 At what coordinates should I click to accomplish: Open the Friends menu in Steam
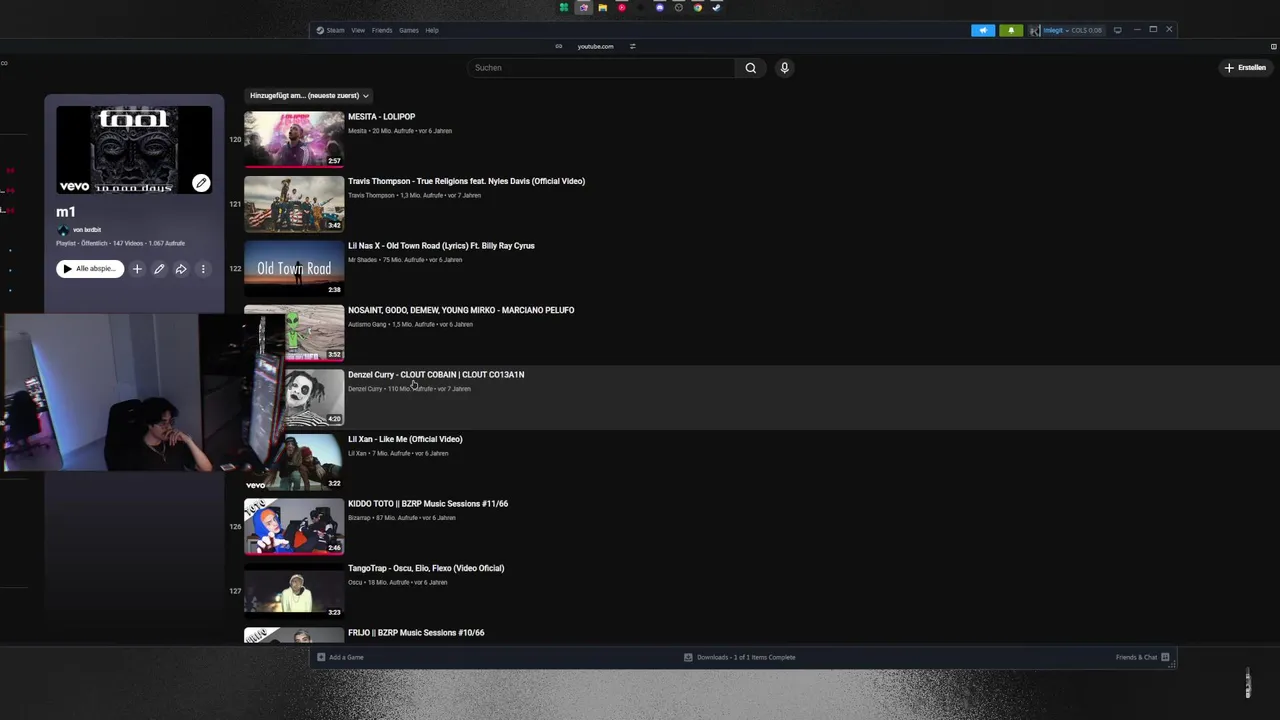tap(382, 30)
